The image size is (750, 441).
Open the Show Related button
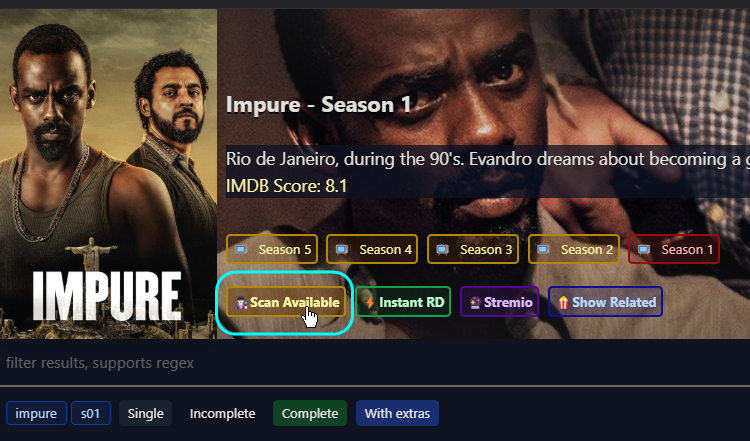pyautogui.click(x=605, y=302)
